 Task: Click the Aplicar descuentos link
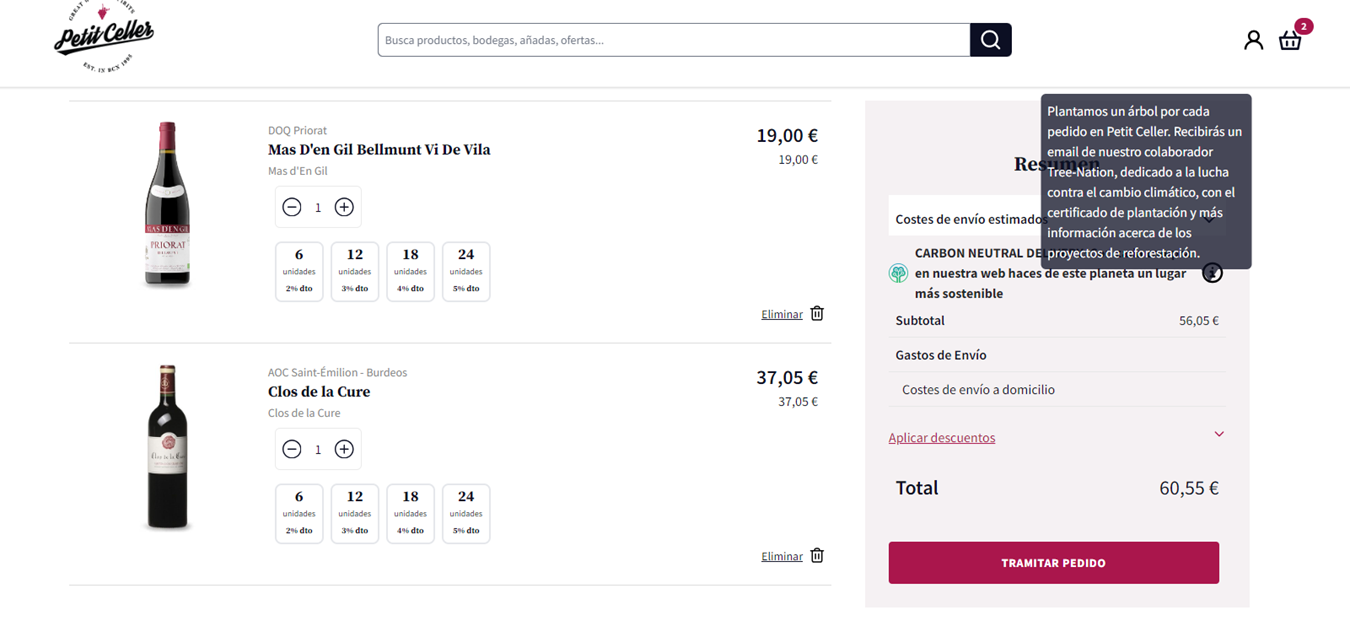(x=942, y=438)
